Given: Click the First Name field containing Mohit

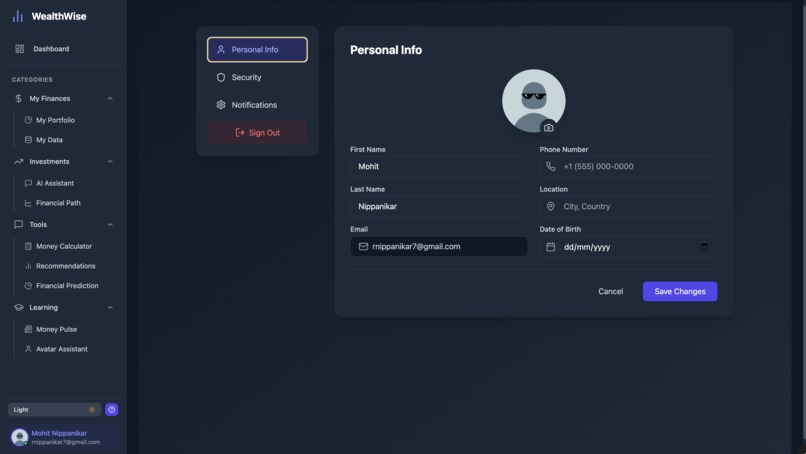Looking at the screenshot, I should 439,167.
